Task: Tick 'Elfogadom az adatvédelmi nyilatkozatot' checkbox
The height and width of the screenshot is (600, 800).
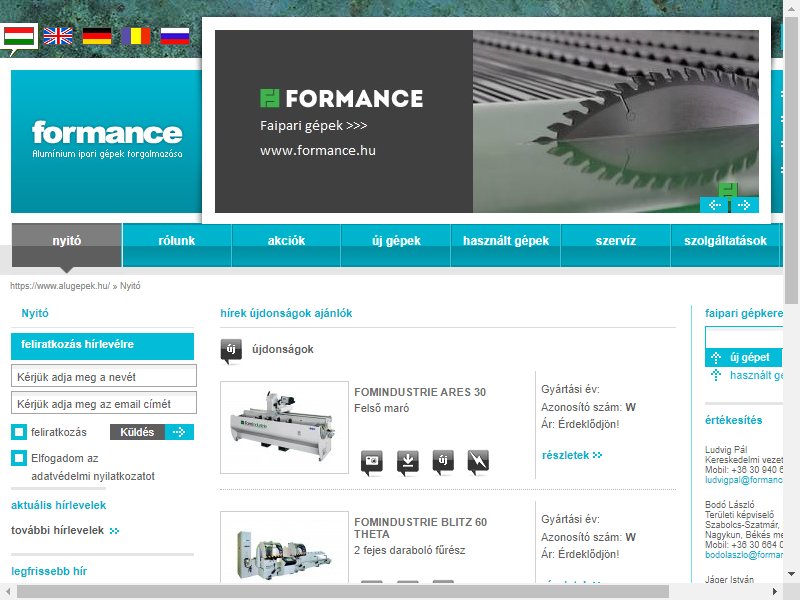Action: coord(19,458)
